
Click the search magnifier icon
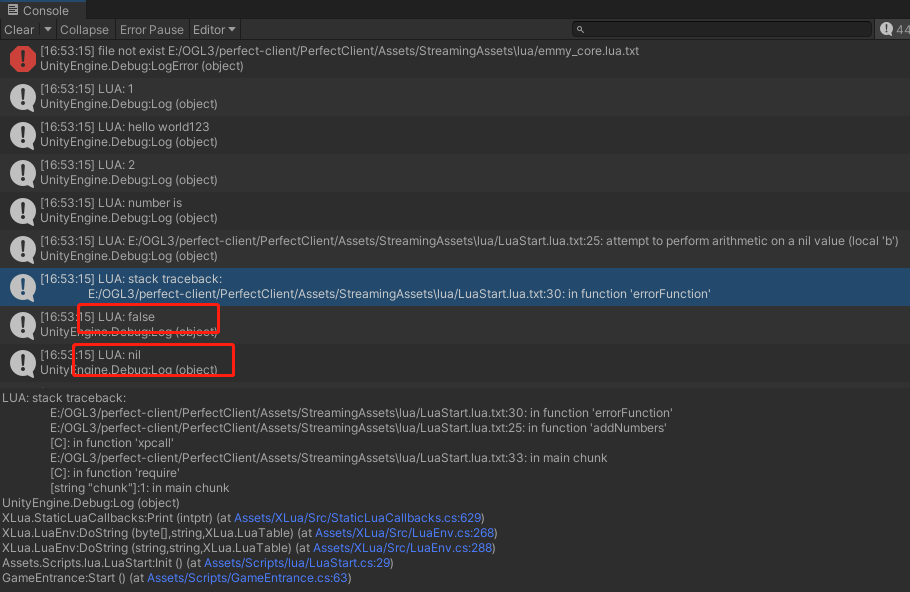coord(580,29)
